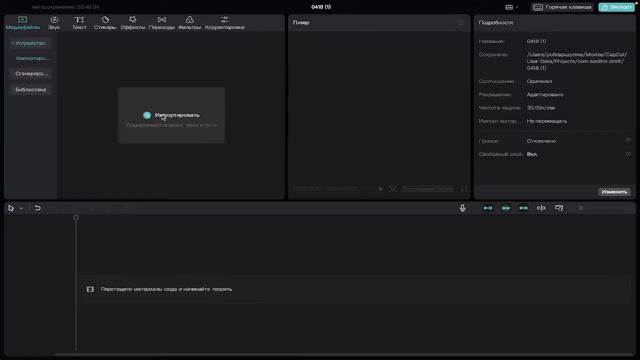
Task: Click the play button in player
Action: coord(381,189)
